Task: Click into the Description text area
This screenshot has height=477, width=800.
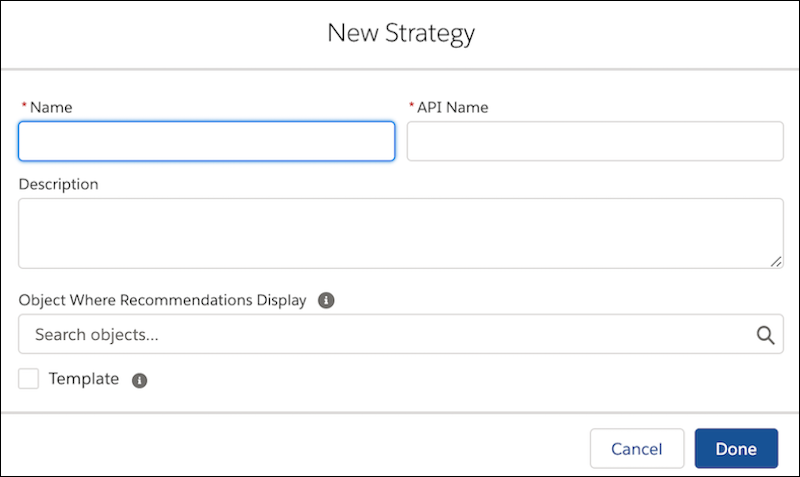Action: pos(401,233)
